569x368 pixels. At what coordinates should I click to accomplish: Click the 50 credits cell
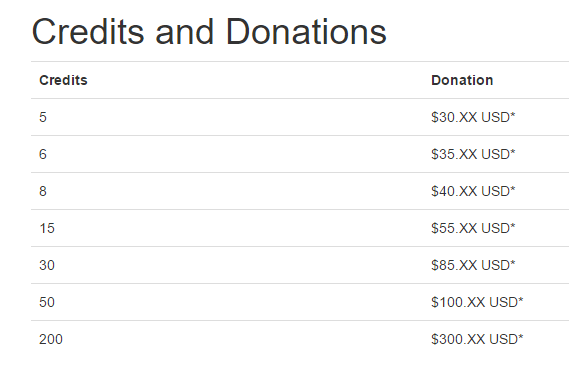click(47, 302)
